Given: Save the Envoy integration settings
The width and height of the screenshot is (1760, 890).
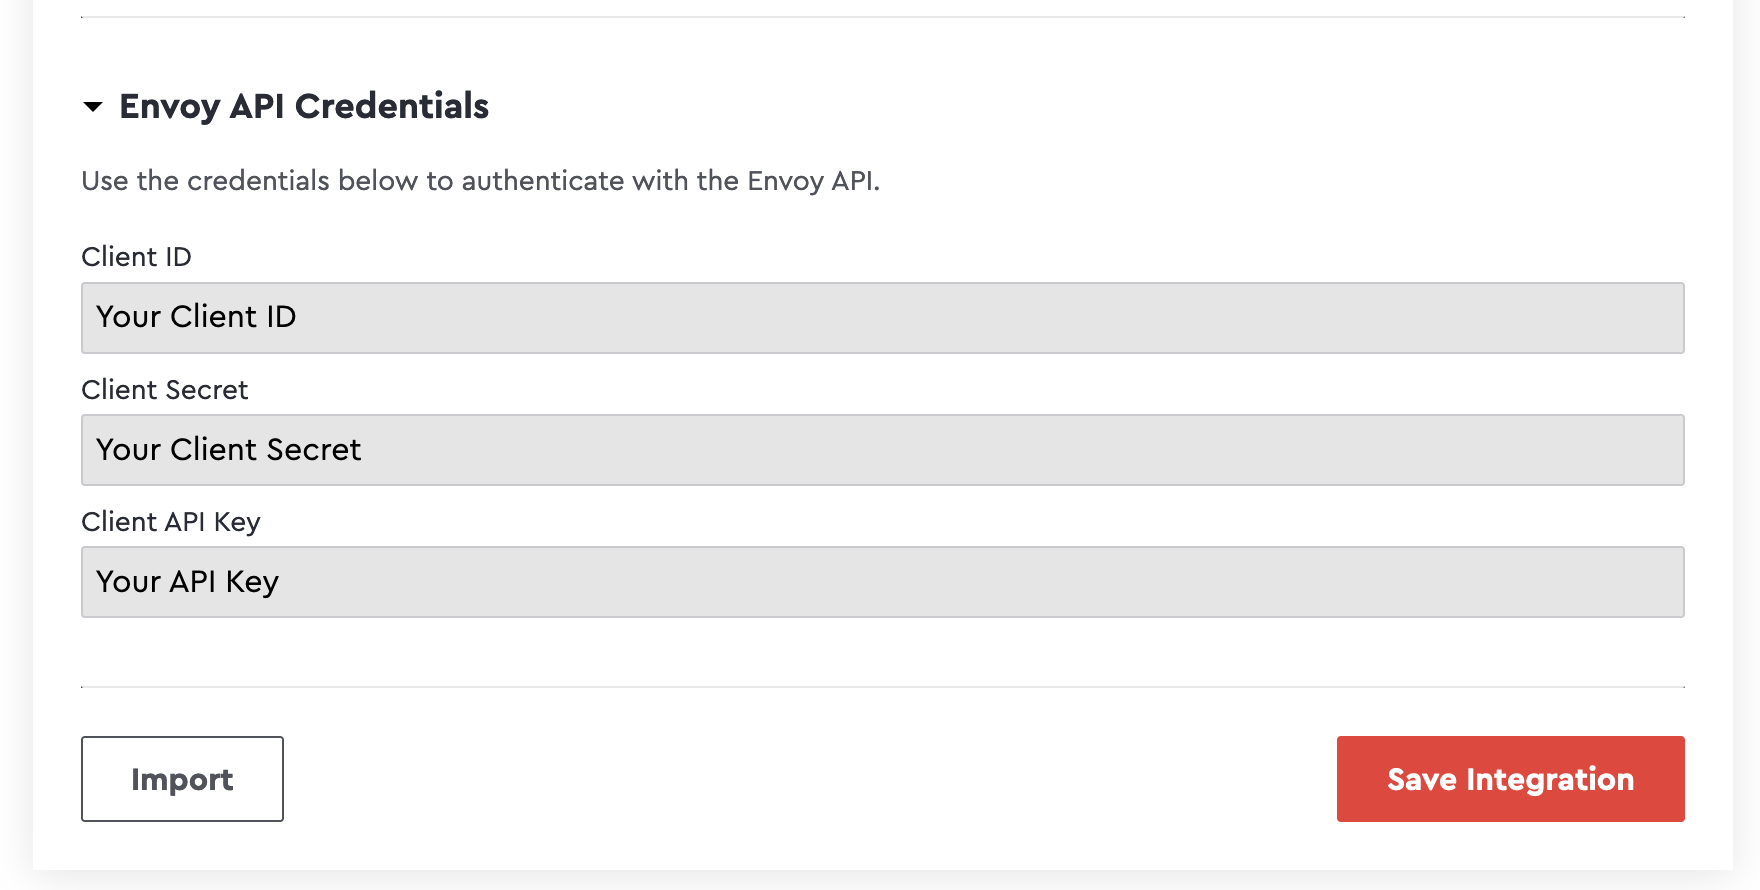Looking at the screenshot, I should [1510, 779].
